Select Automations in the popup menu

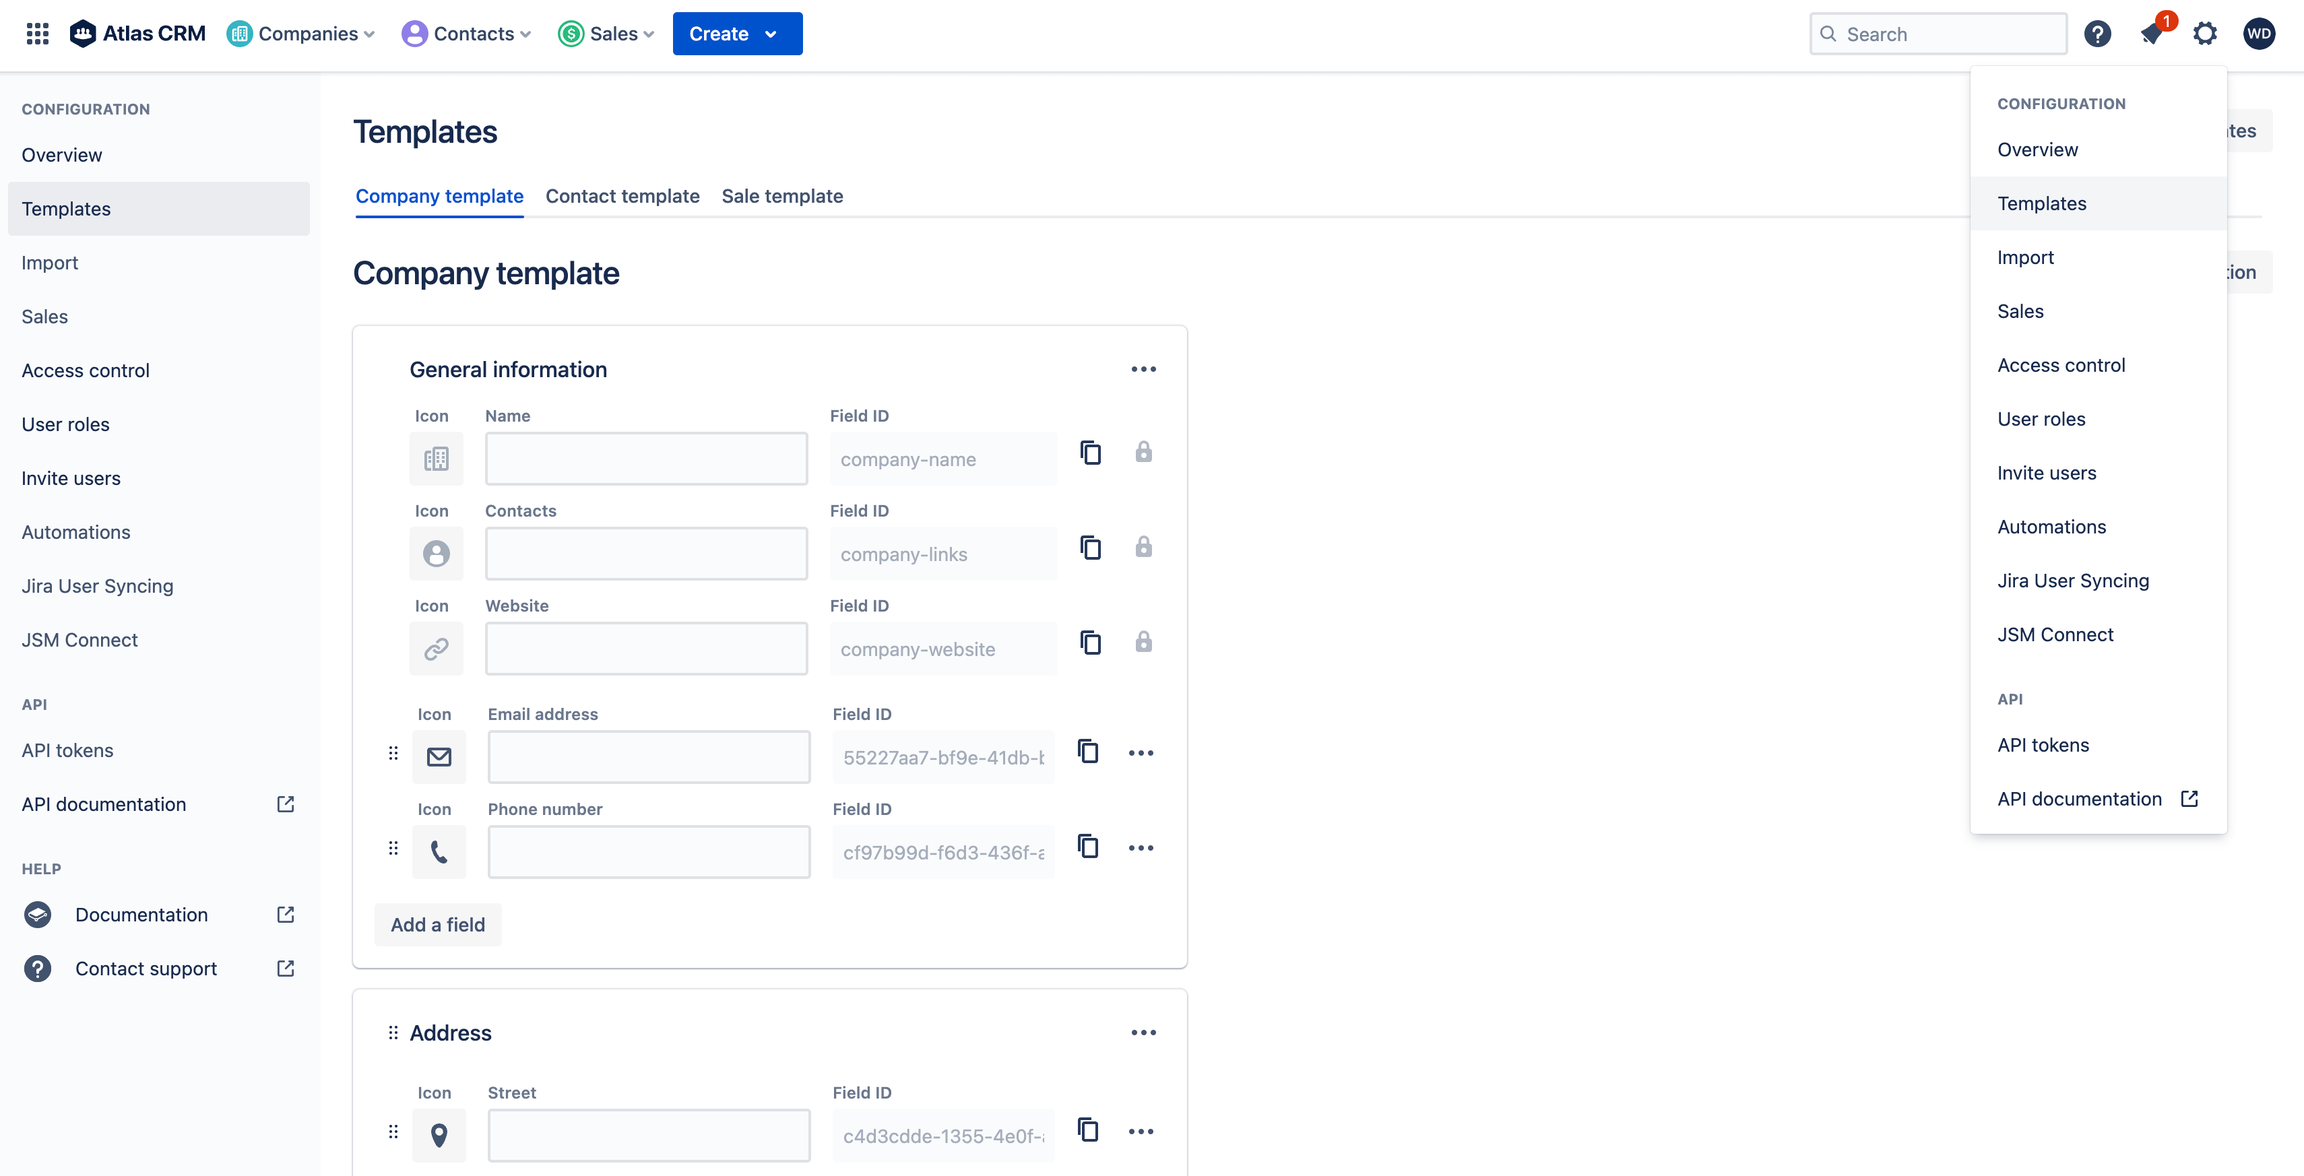[x=2051, y=527]
